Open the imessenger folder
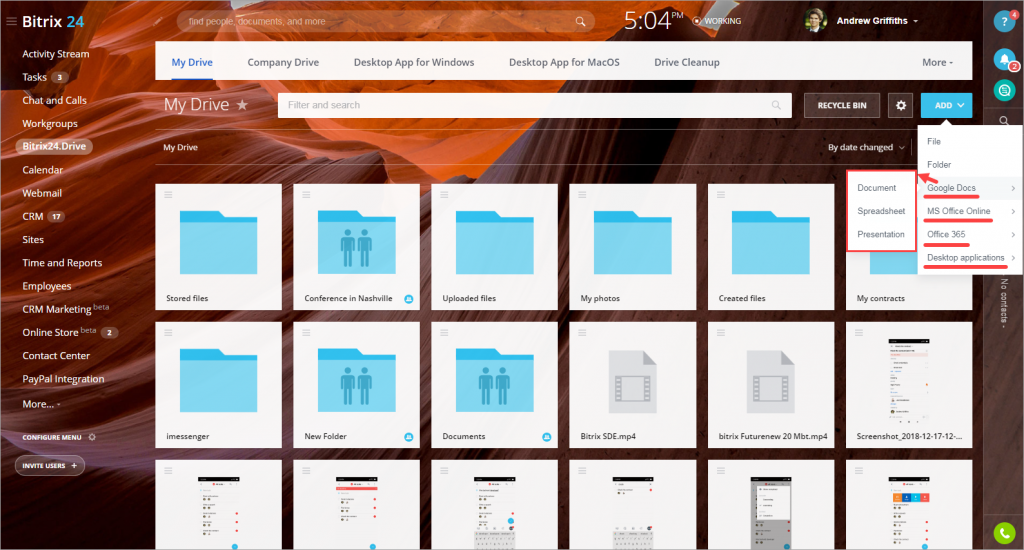1024x550 pixels. [x=218, y=385]
